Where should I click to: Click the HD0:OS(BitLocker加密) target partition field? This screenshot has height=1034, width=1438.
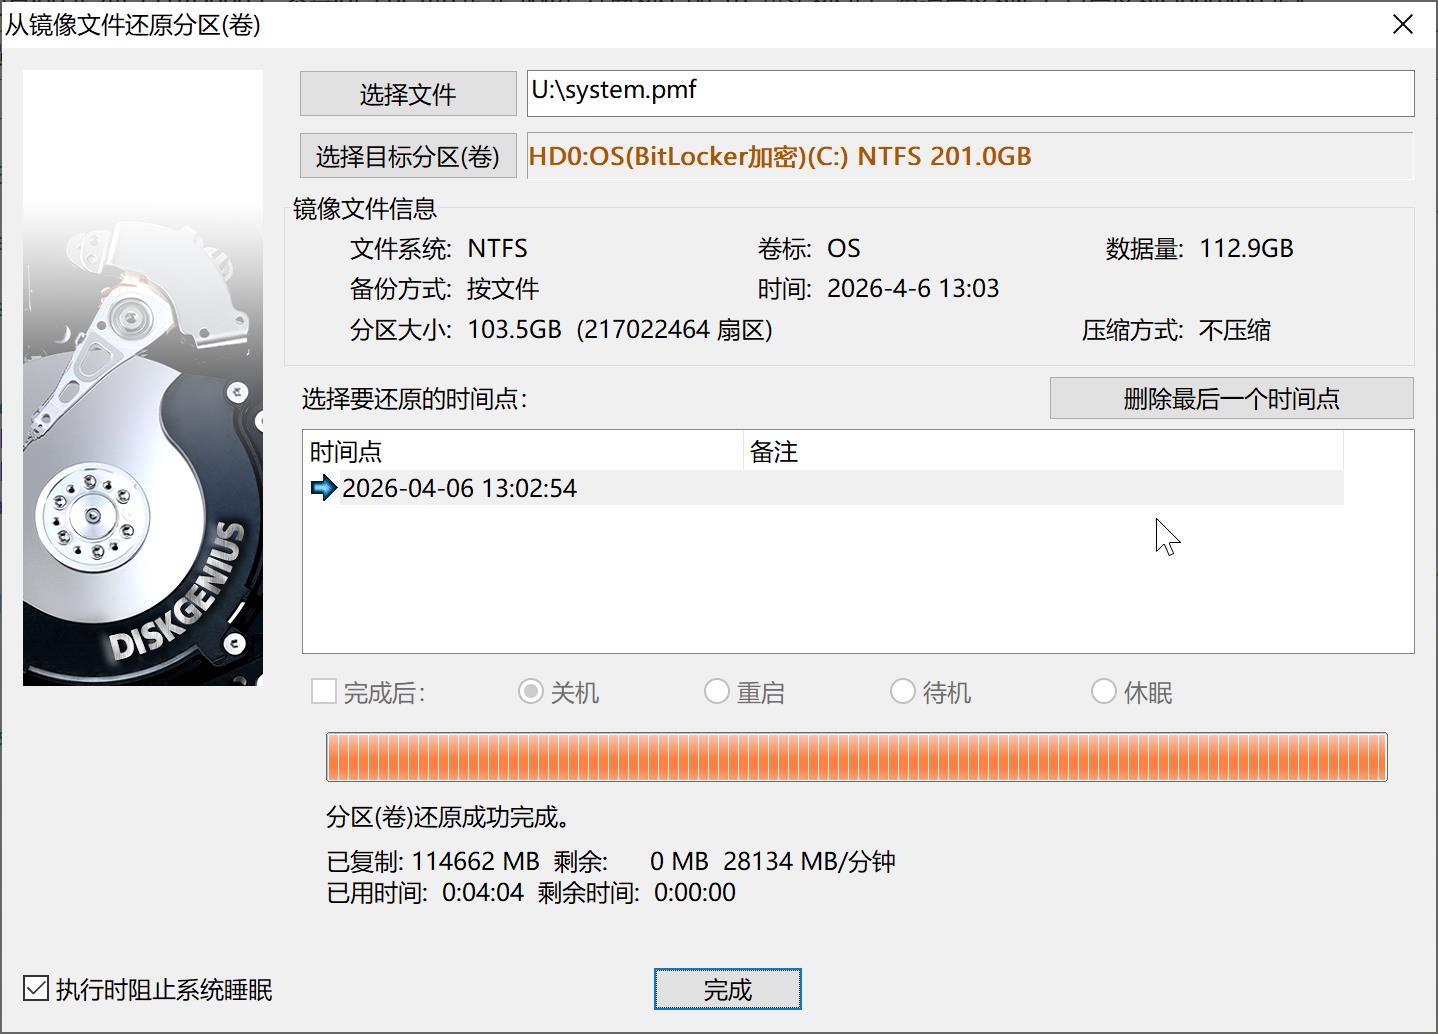point(970,156)
